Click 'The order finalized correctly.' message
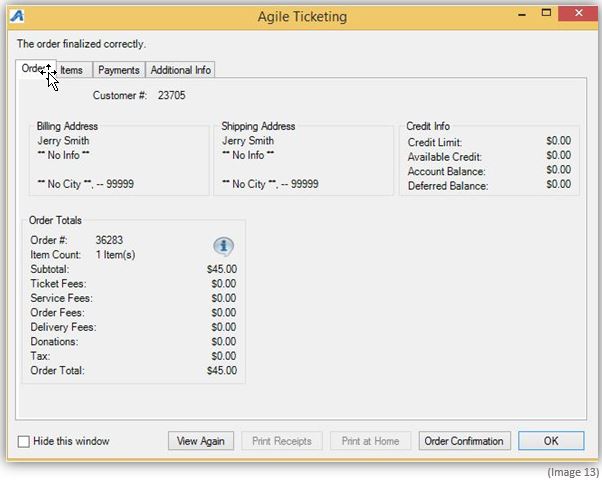Screen dimensions: 602x483 pos(81,44)
